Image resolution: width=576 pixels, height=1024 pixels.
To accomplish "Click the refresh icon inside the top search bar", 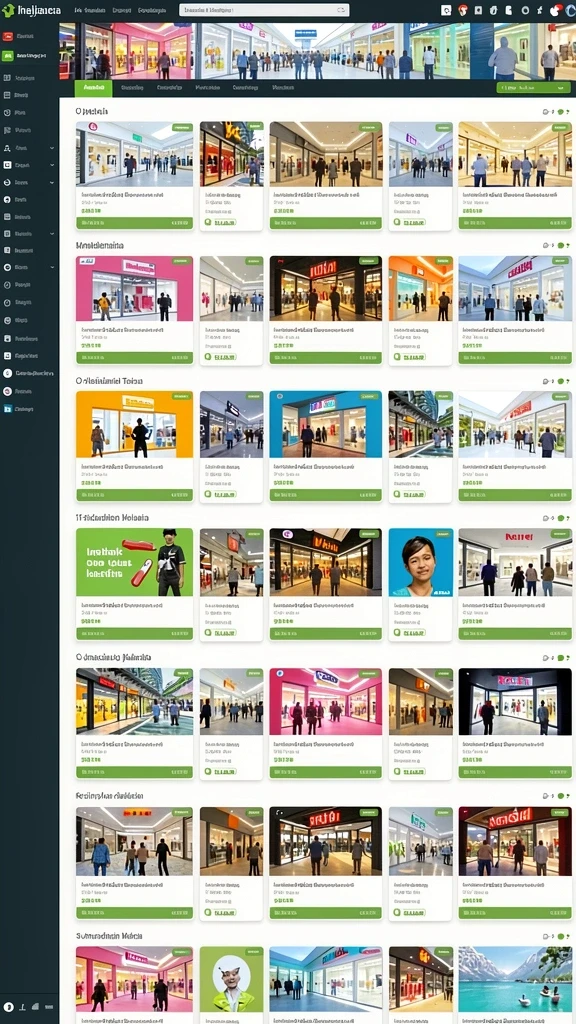I will (x=341, y=10).
